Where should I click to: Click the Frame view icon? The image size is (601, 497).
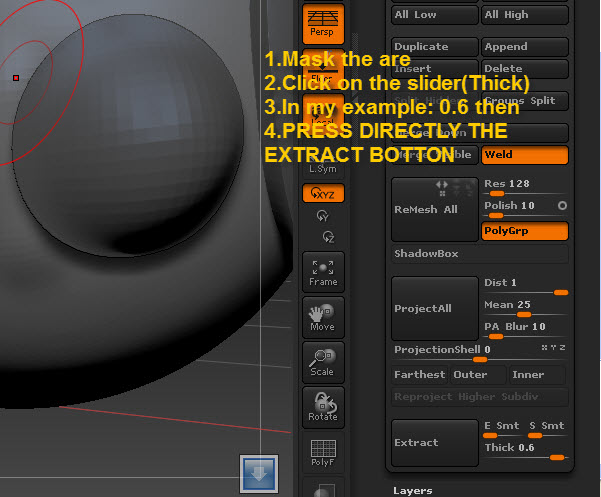coord(323,272)
